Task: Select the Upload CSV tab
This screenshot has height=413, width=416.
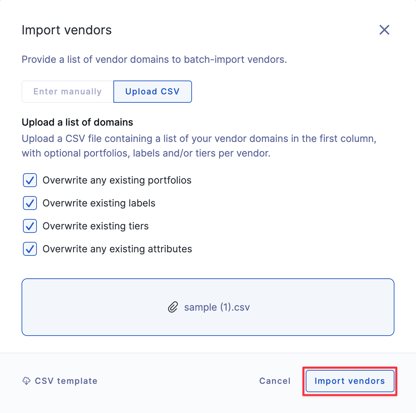Action: pyautogui.click(x=152, y=91)
